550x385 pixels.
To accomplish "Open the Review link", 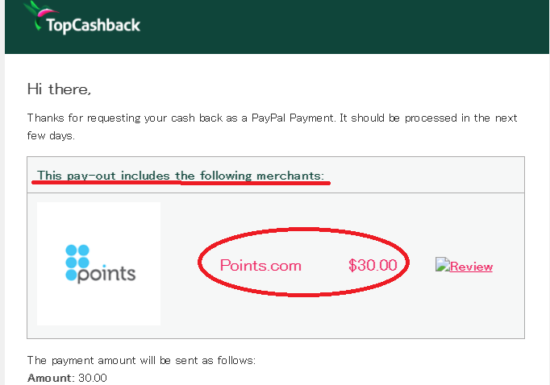I will coord(471,267).
